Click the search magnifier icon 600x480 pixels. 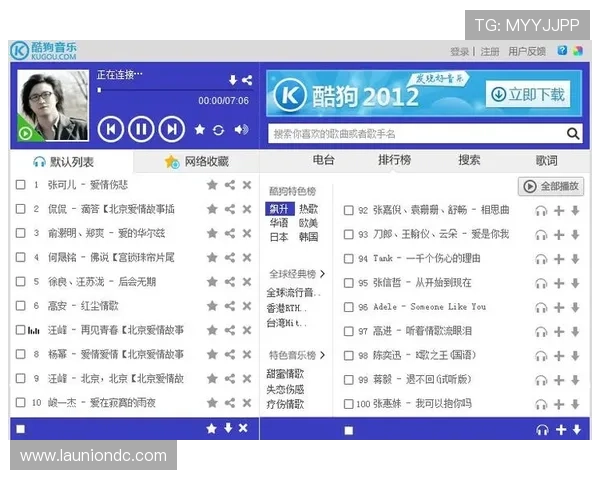572,134
